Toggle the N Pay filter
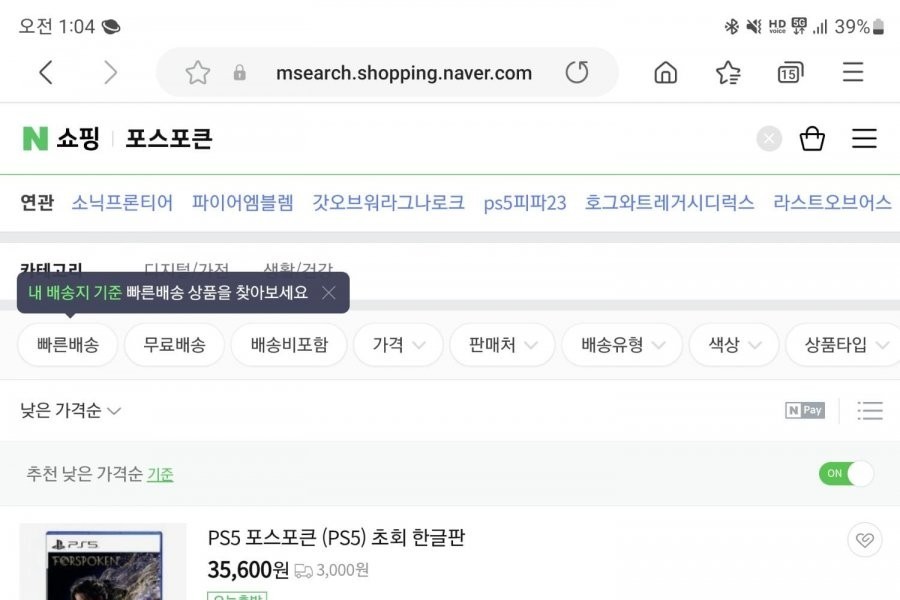900x600 pixels. click(x=805, y=410)
